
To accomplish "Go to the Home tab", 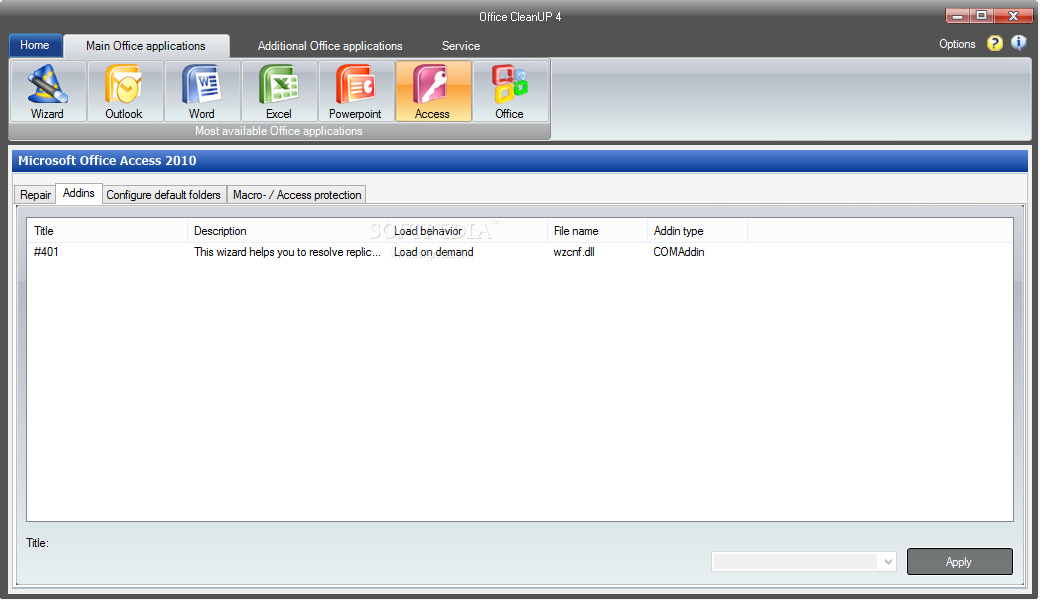I will pos(35,45).
